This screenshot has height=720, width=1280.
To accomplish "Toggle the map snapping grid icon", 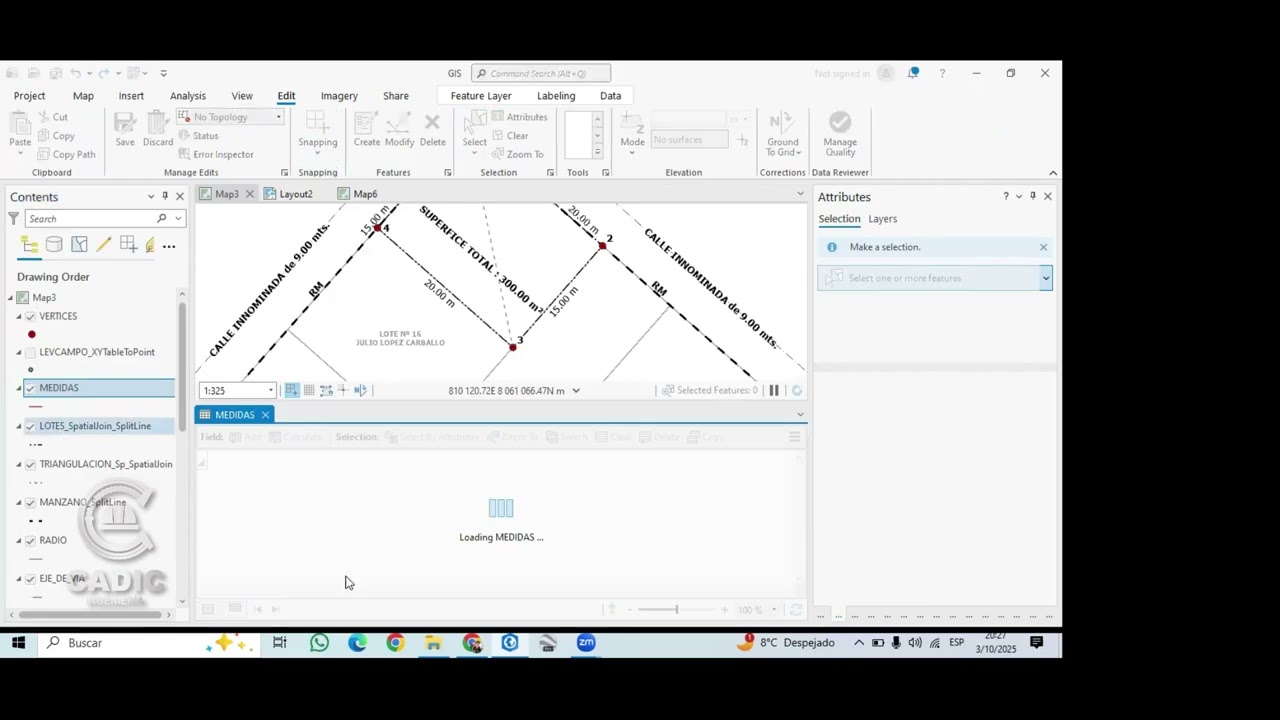I will 292,390.
